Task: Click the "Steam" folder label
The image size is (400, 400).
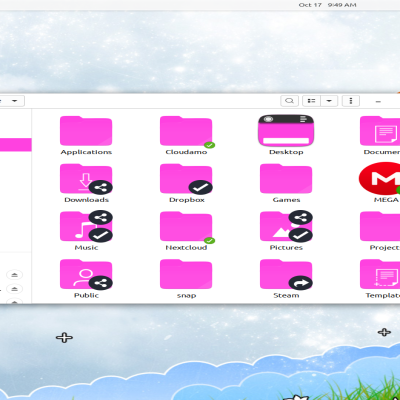Action: 286,295
